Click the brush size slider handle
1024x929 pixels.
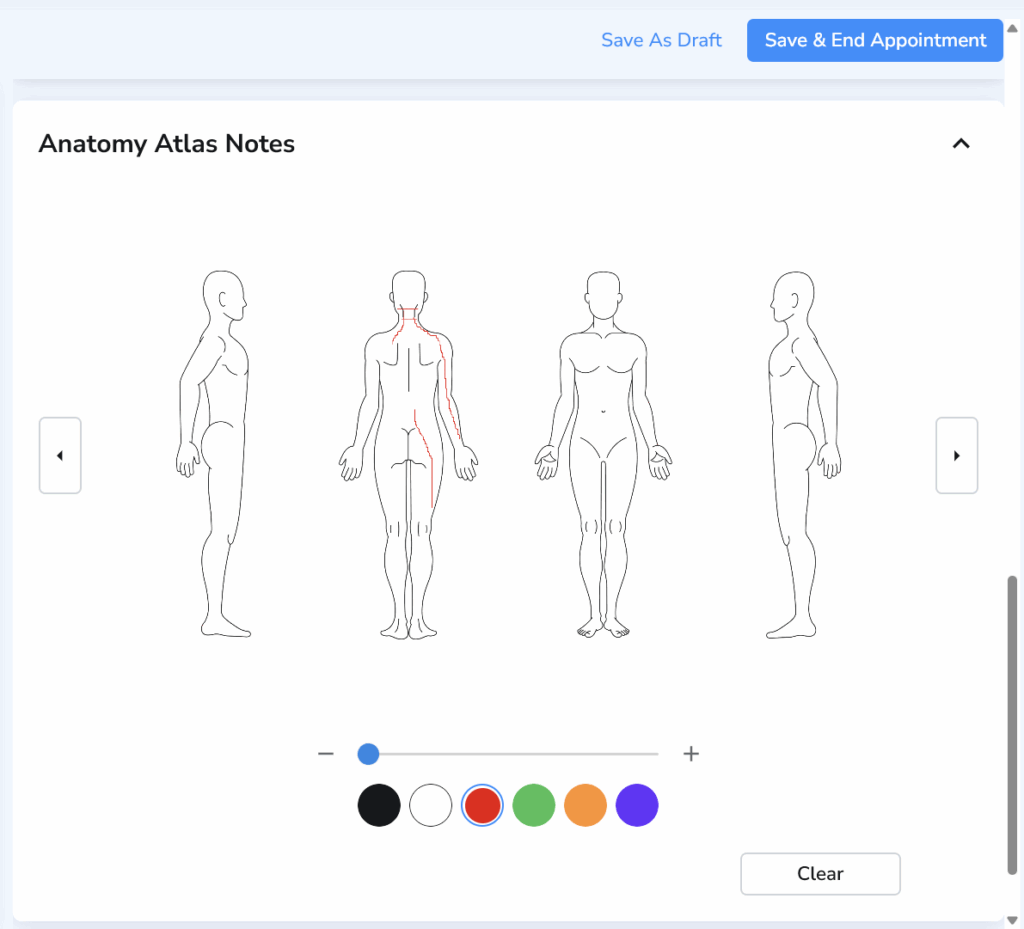click(x=368, y=753)
